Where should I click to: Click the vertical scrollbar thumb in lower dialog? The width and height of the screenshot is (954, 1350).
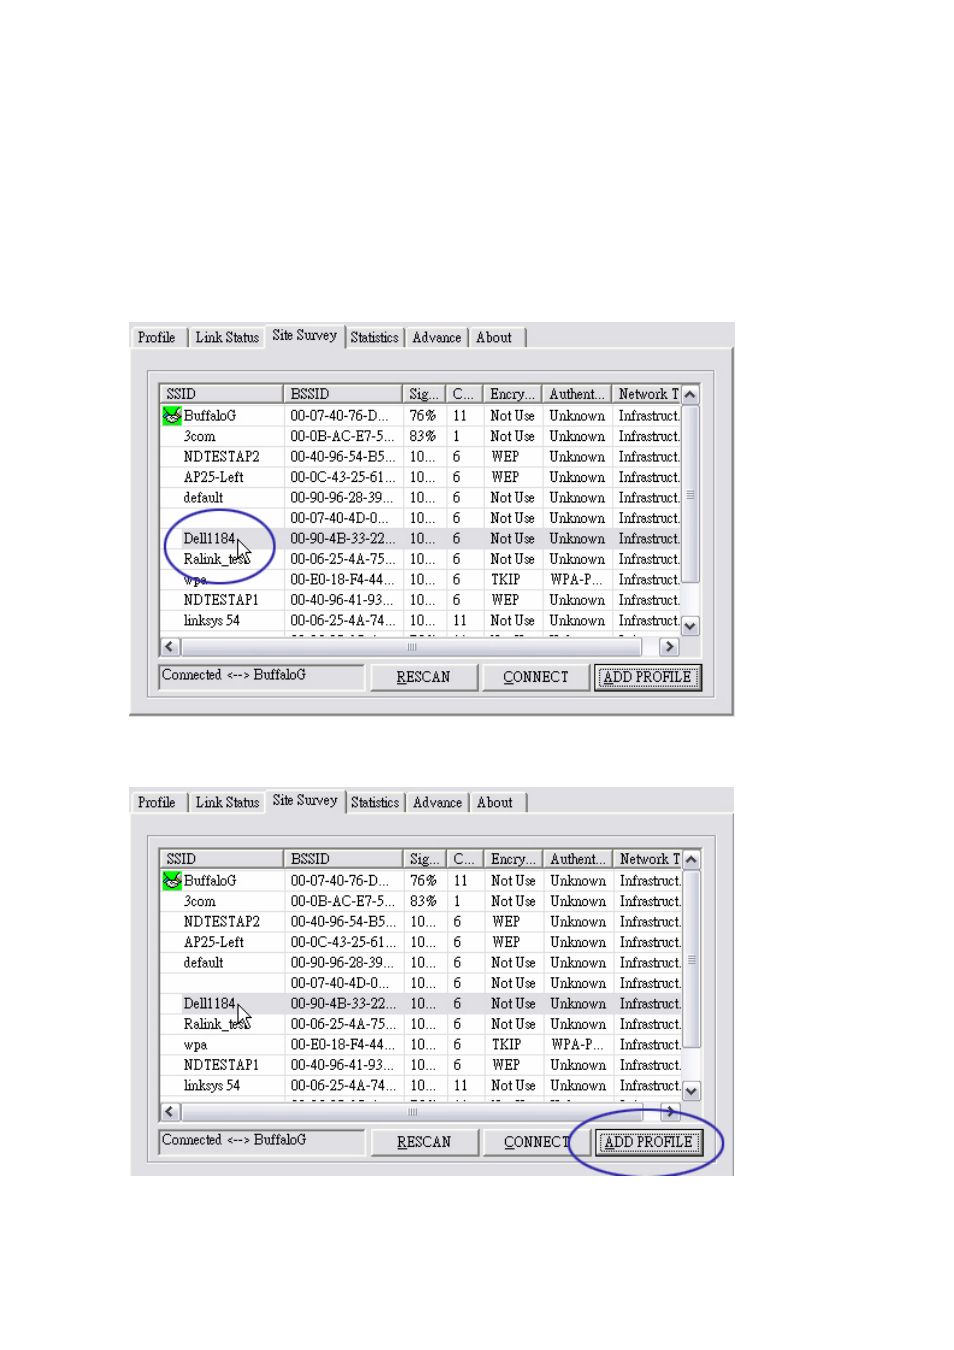pos(691,959)
